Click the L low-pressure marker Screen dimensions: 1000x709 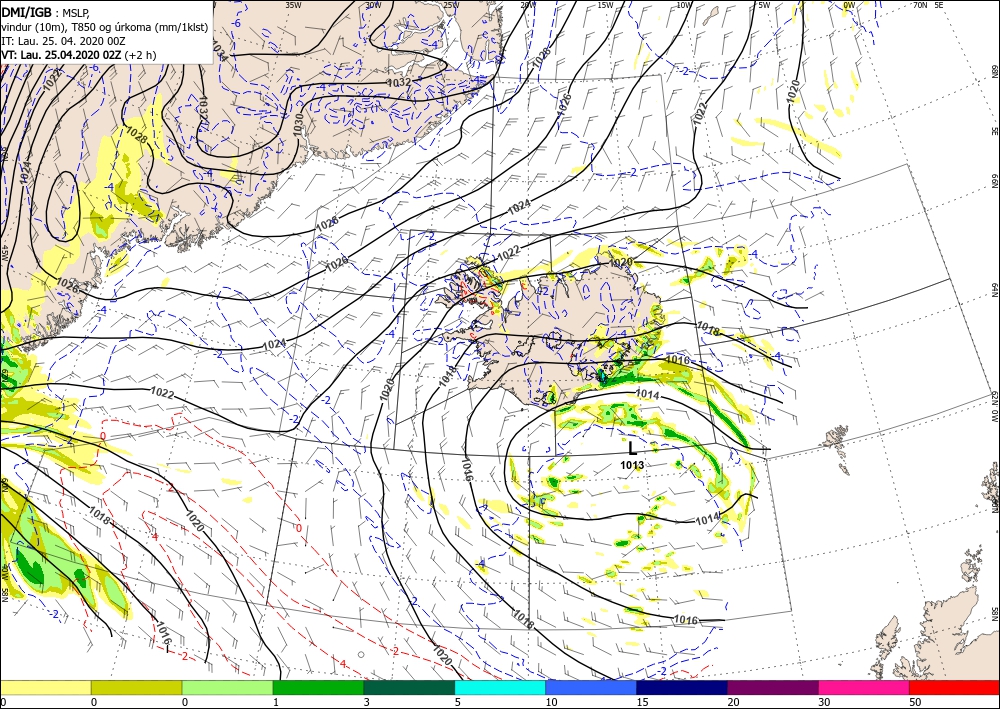point(633,448)
